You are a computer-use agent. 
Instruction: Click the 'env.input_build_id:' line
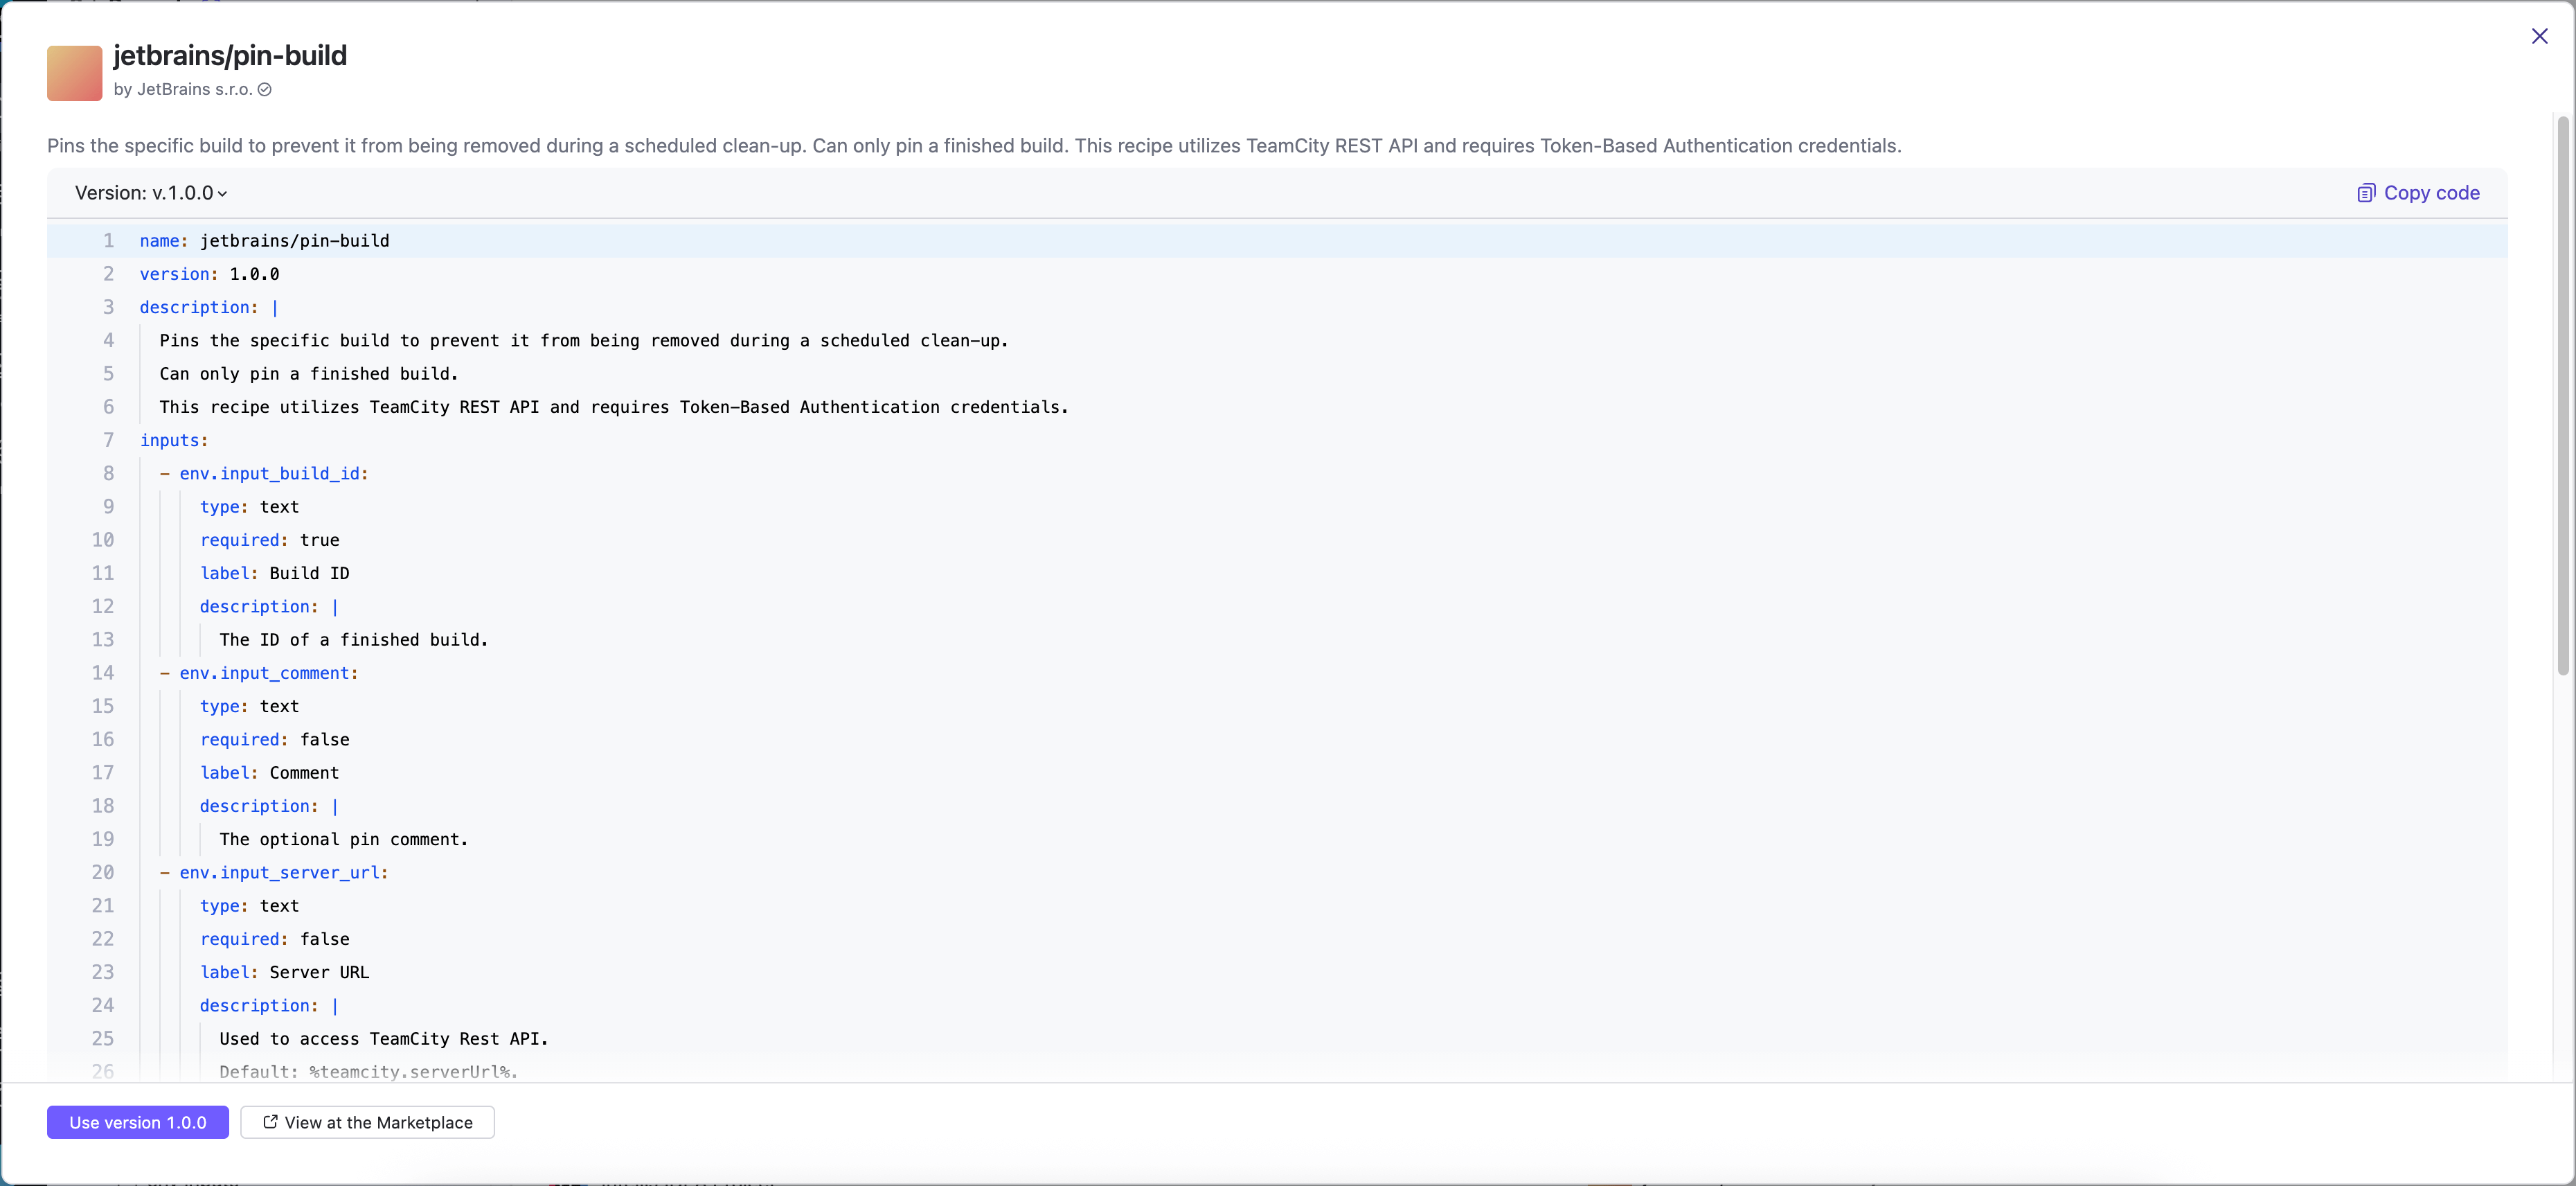(x=264, y=473)
